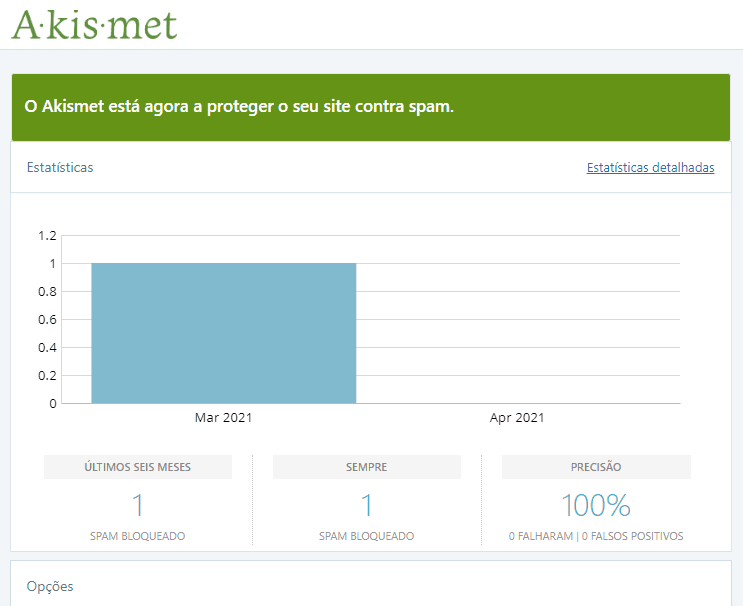Click the 0.6 y-axis label

tap(47, 320)
